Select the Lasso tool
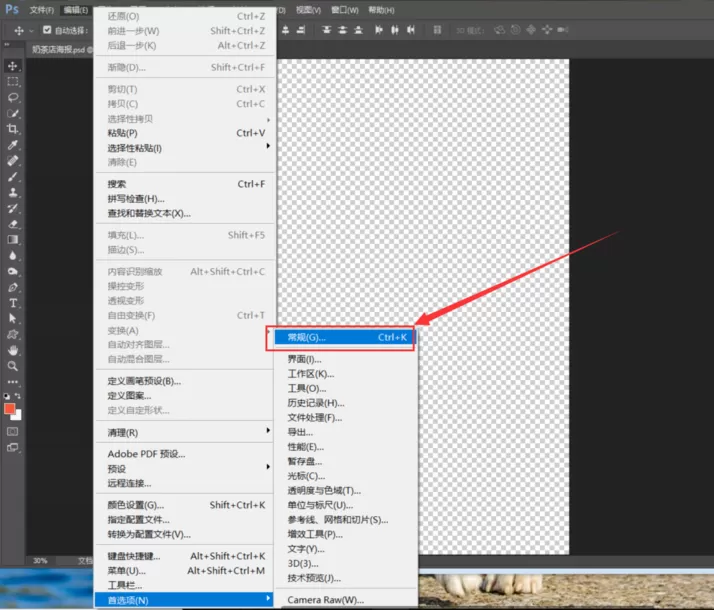Viewport: 714px width, 610px height. 13,97
